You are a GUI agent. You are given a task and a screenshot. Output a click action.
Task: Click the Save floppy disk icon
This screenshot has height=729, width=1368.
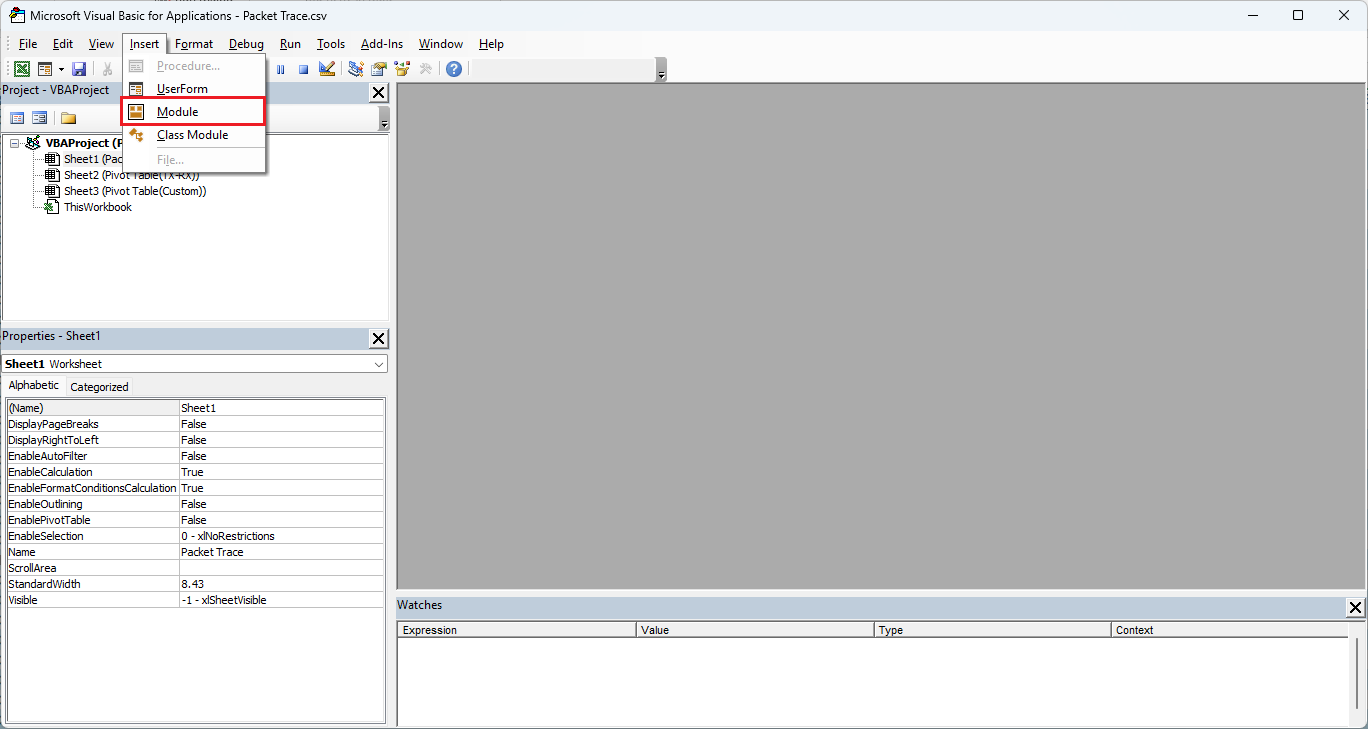coord(79,69)
